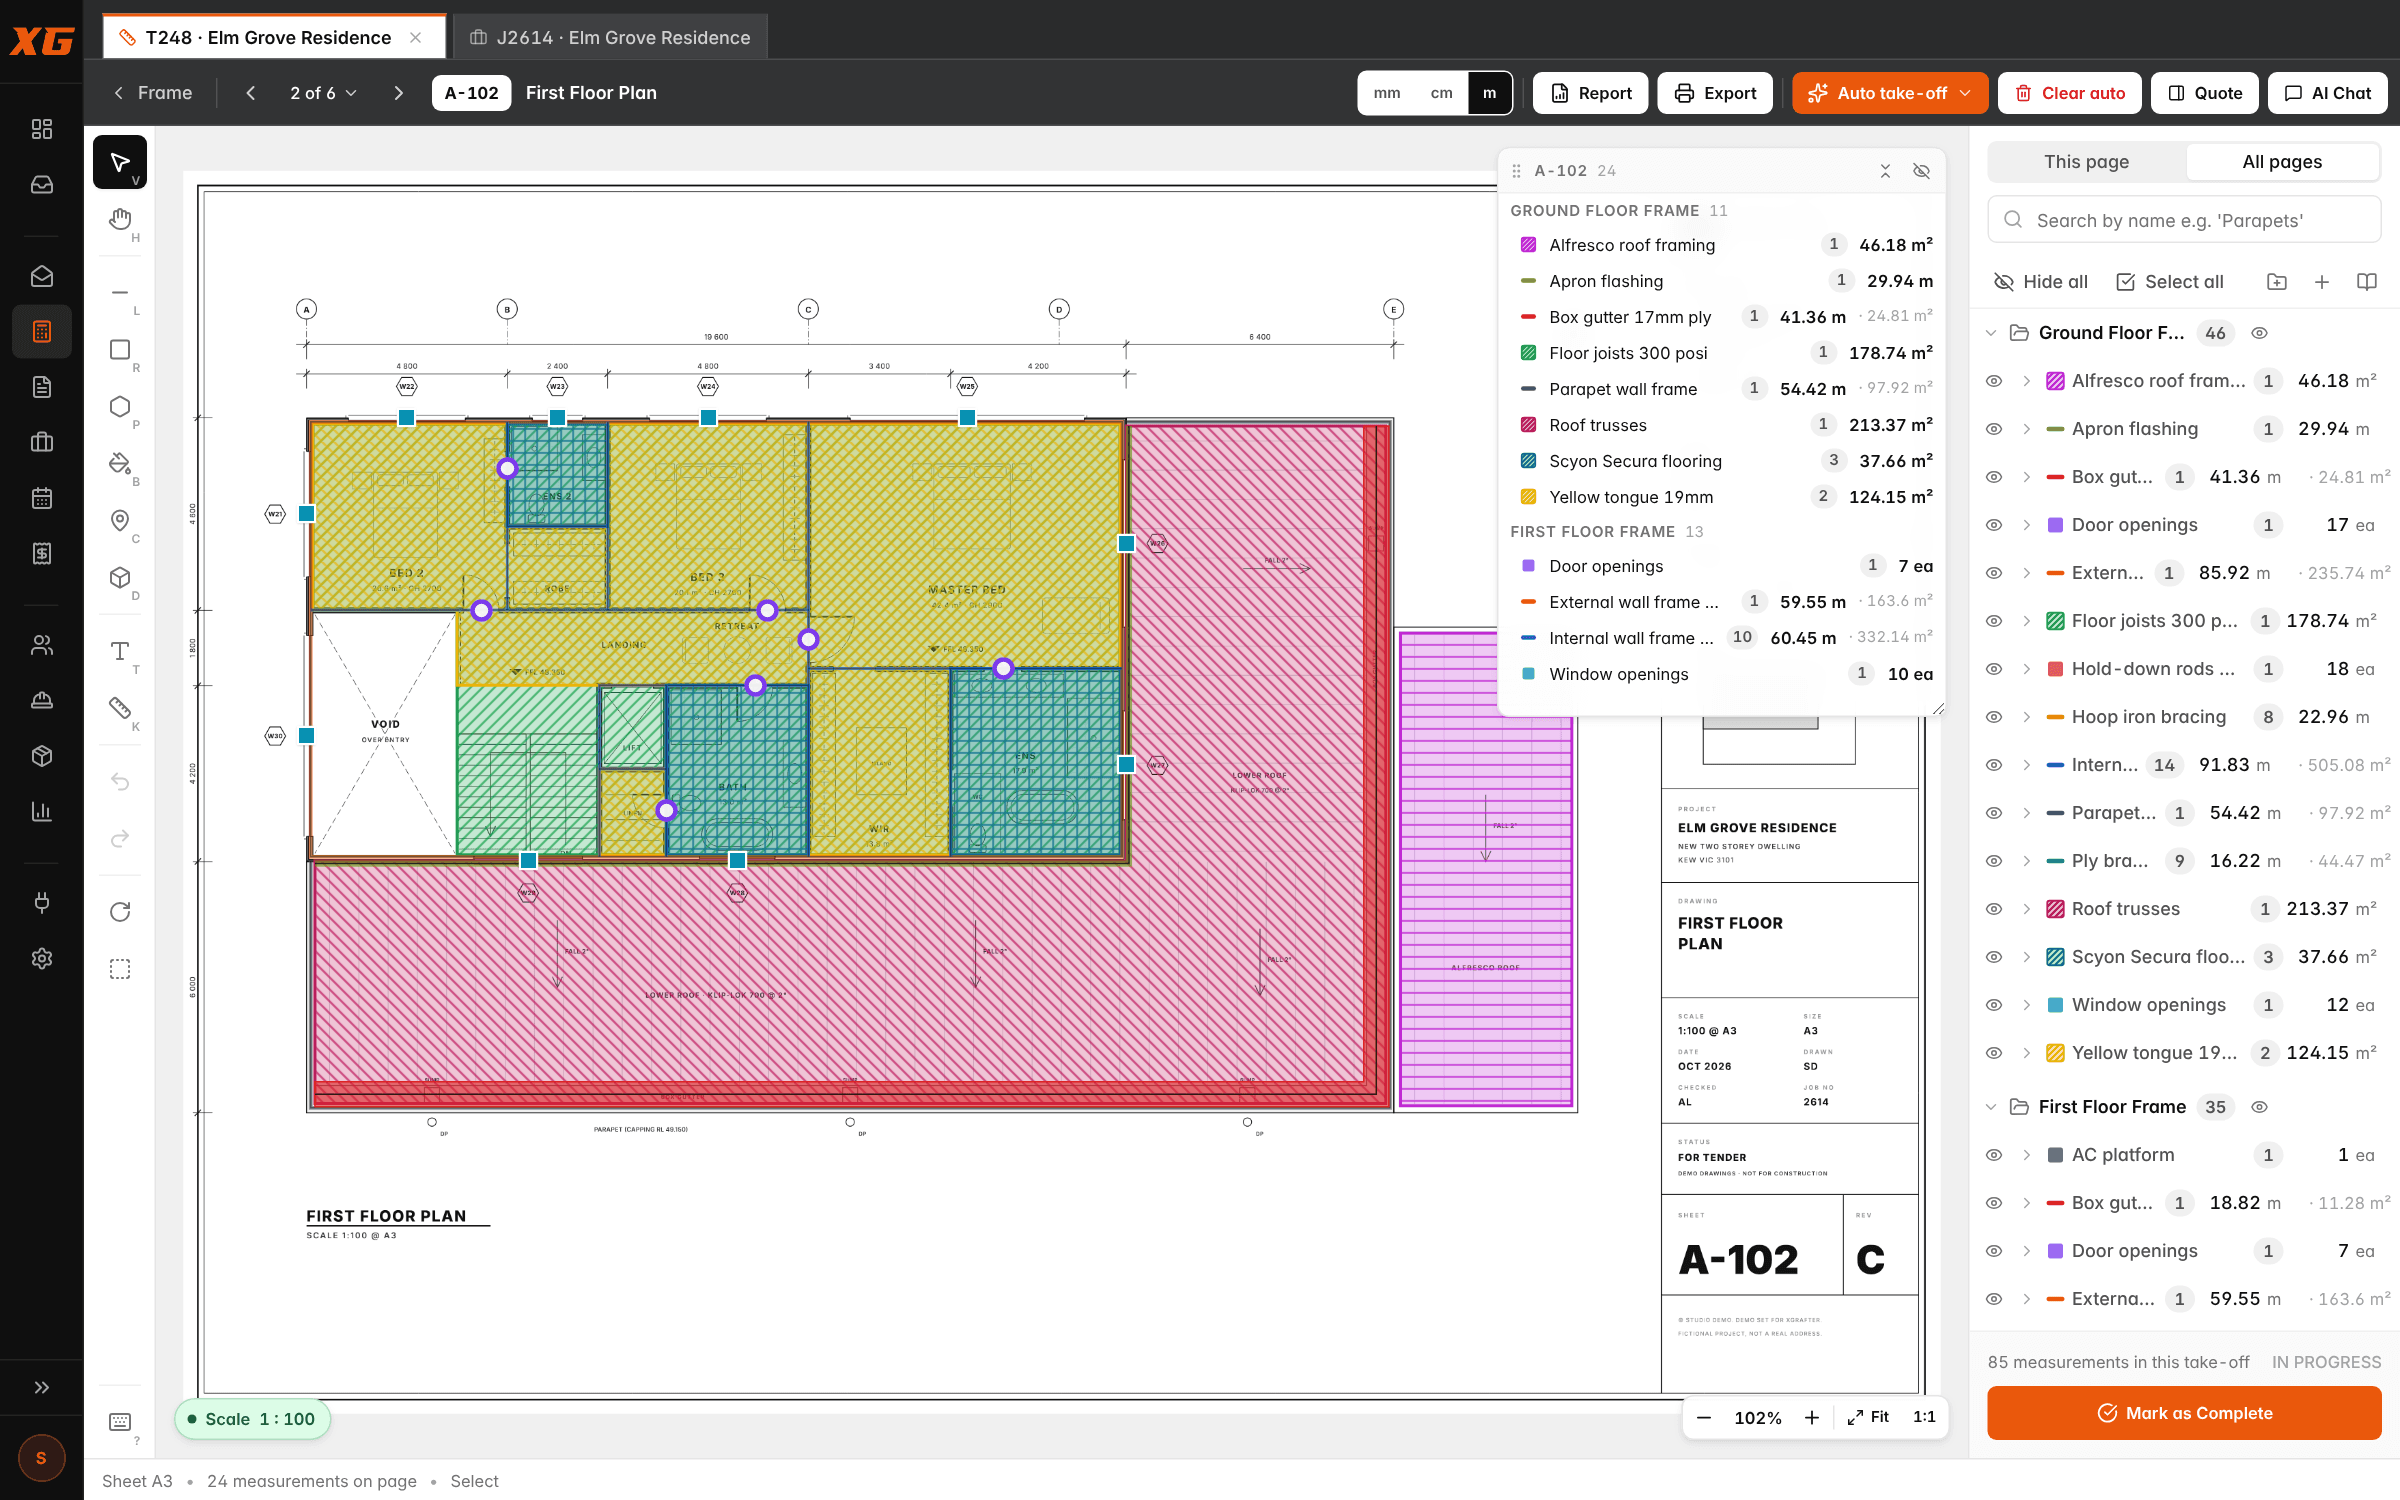Expand the Window openings row chevron
The width and height of the screenshot is (2400, 1500).
click(2026, 1005)
